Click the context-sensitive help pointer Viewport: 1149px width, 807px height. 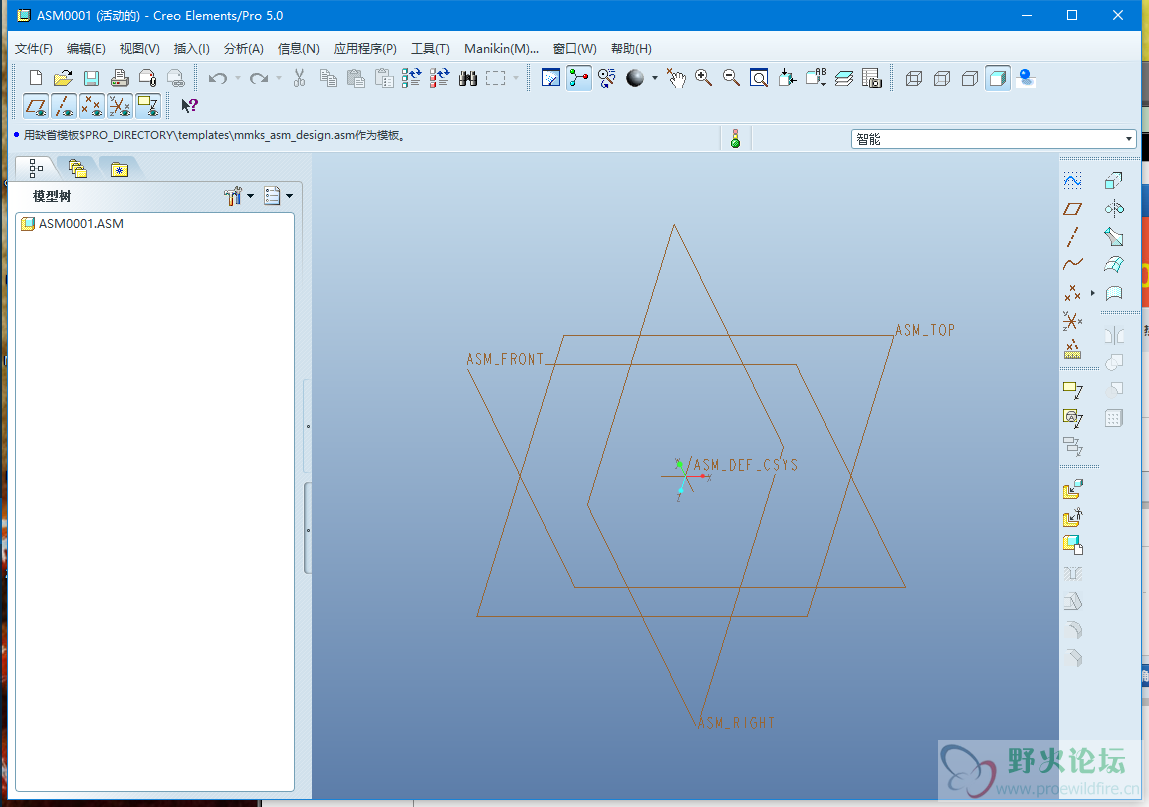coord(189,106)
